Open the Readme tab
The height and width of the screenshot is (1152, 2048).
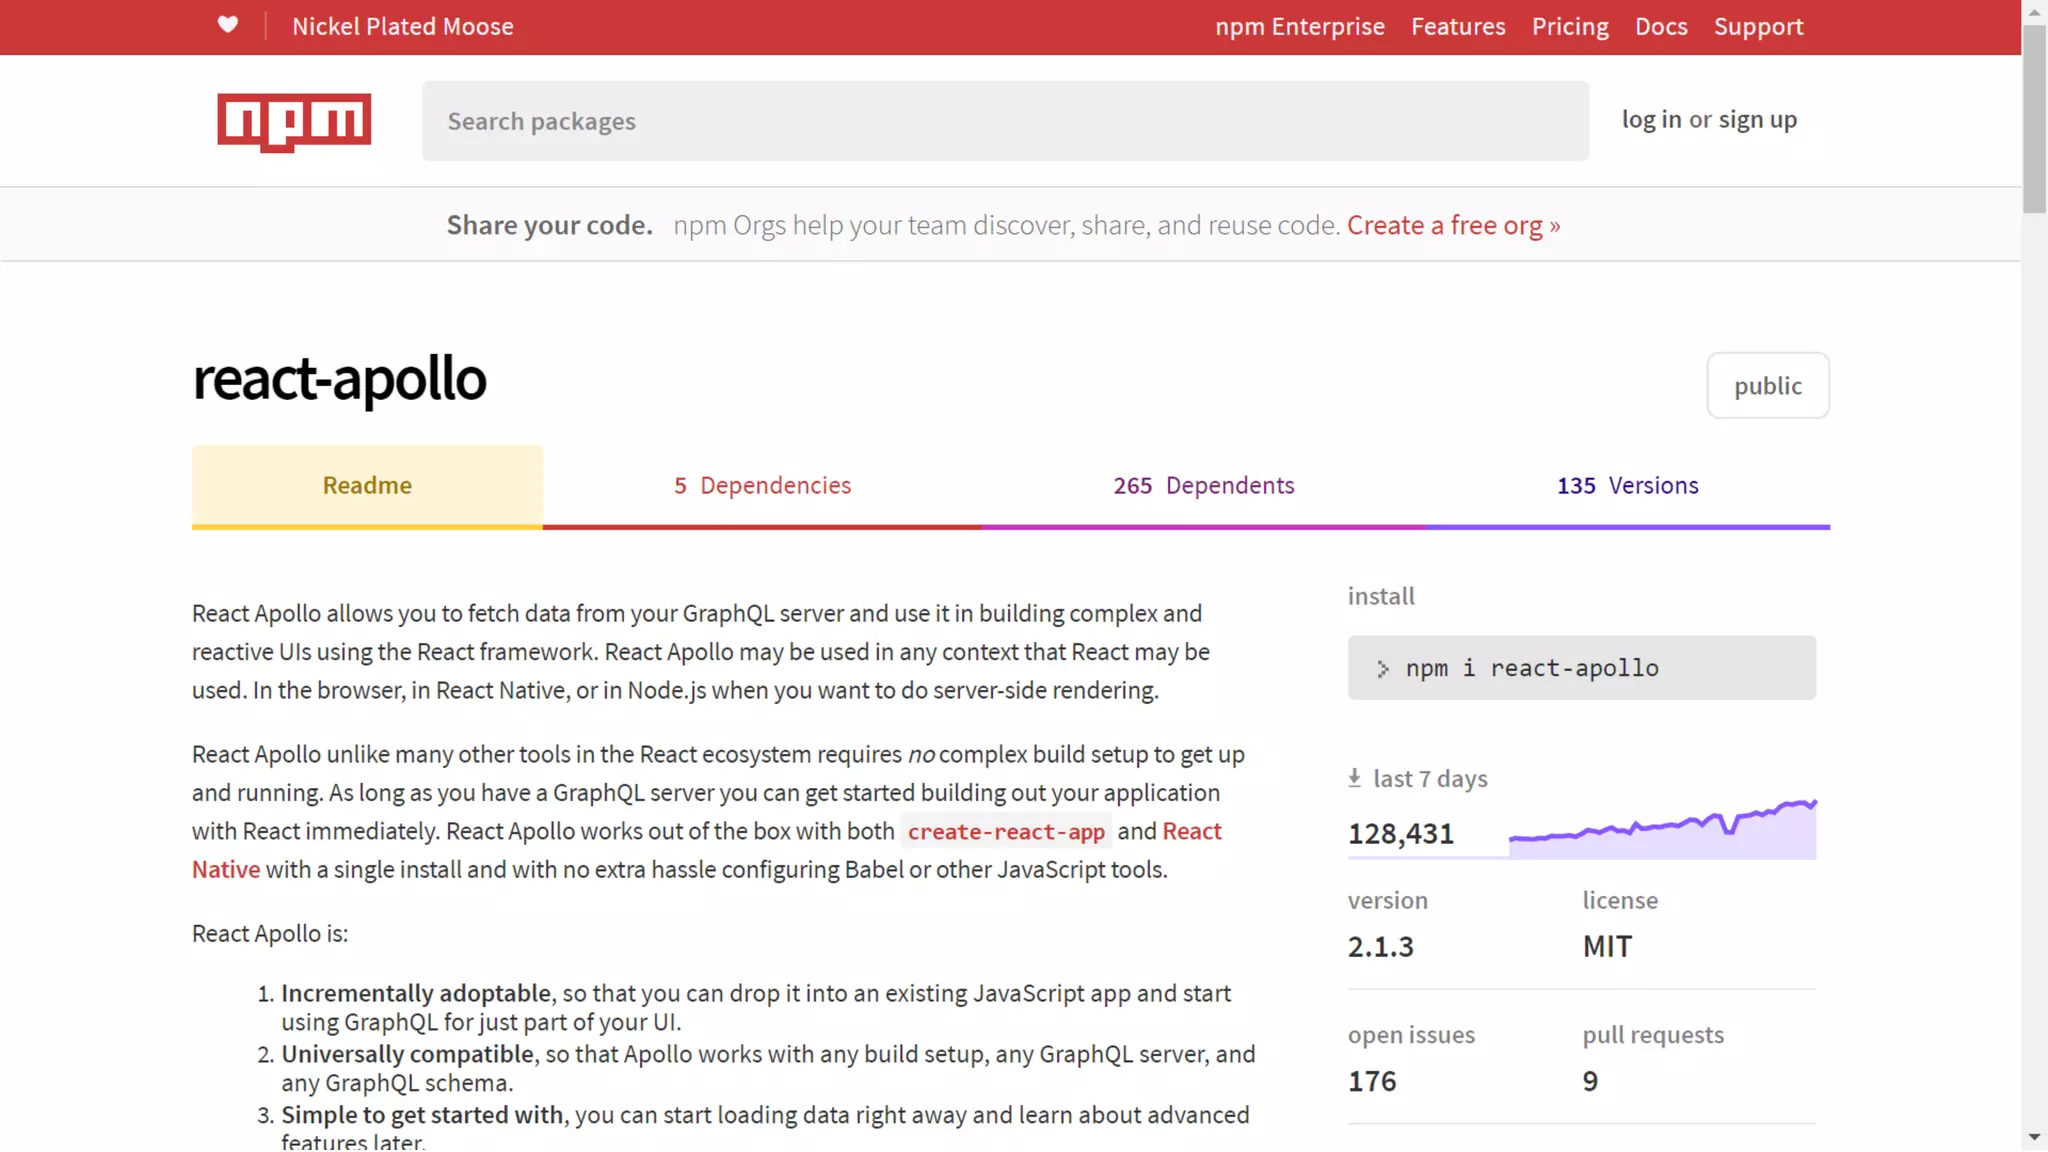coord(367,485)
